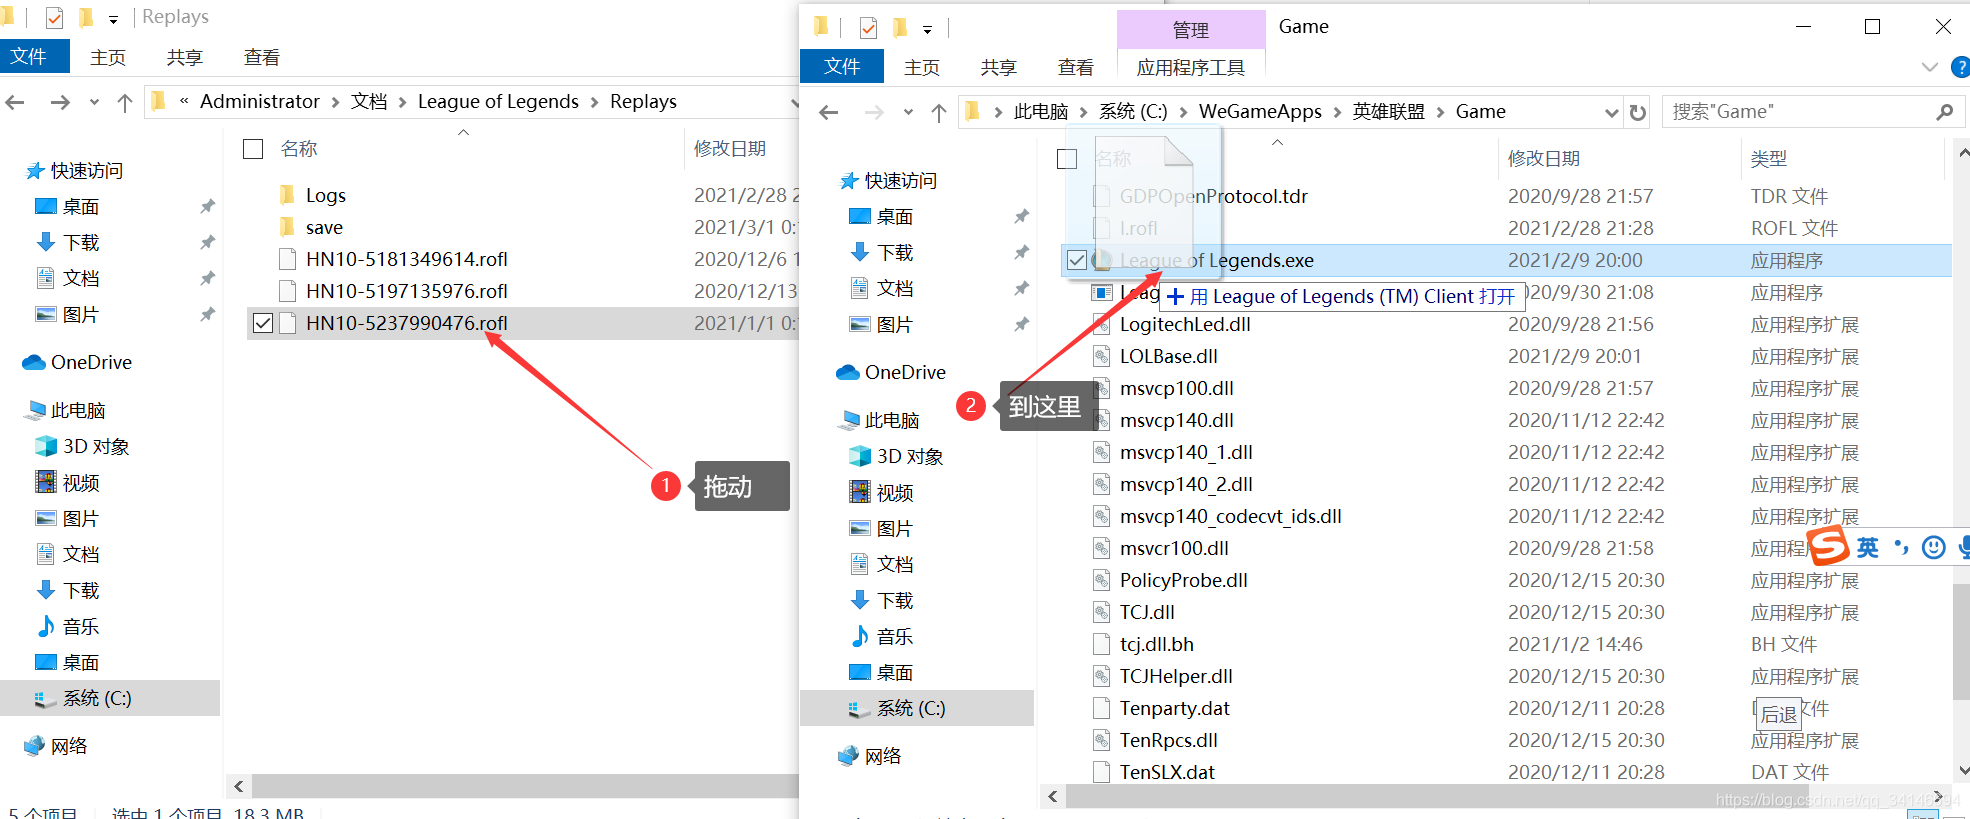The image size is (1970, 819).
Task: Uncheck League of Legends.exe checkbox
Action: (x=1077, y=260)
